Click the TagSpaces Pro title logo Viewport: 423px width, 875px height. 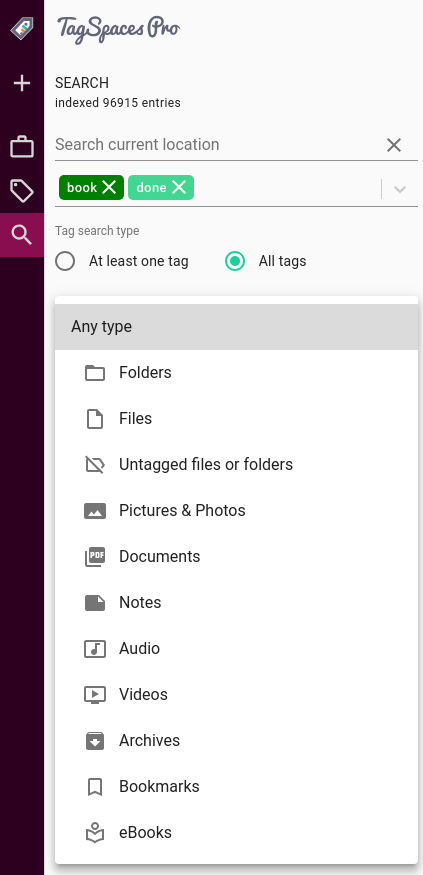pos(118,28)
